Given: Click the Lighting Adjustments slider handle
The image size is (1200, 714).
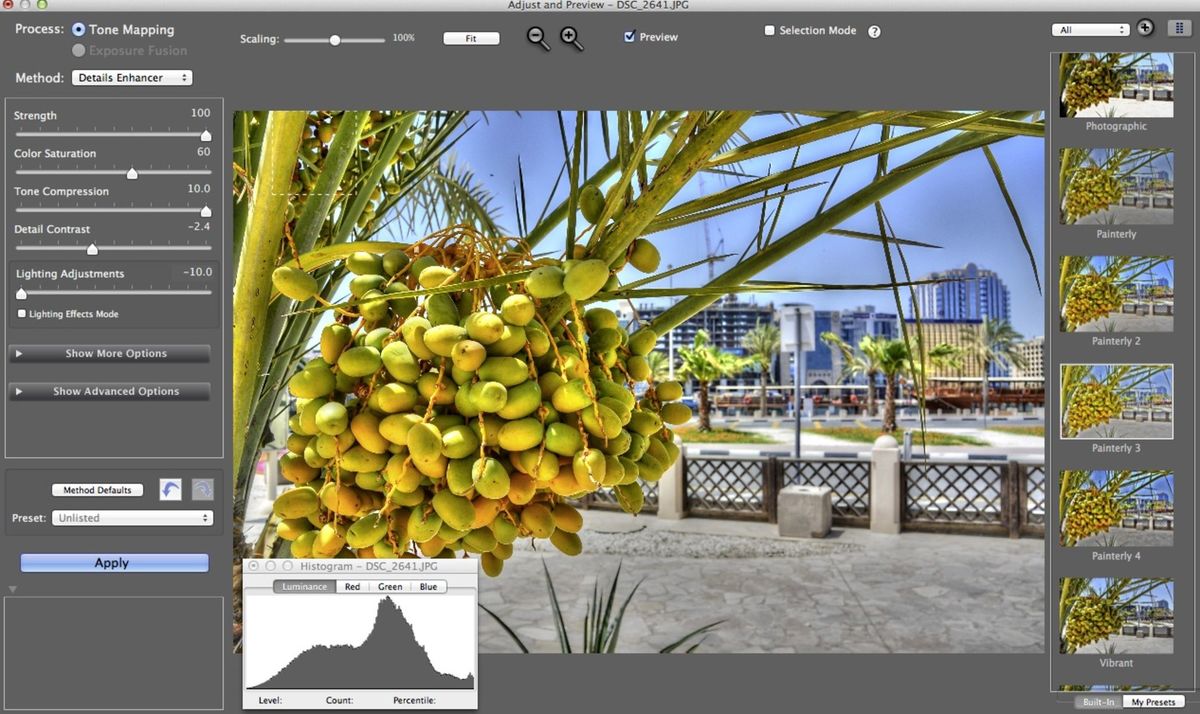Looking at the screenshot, I should (x=21, y=293).
